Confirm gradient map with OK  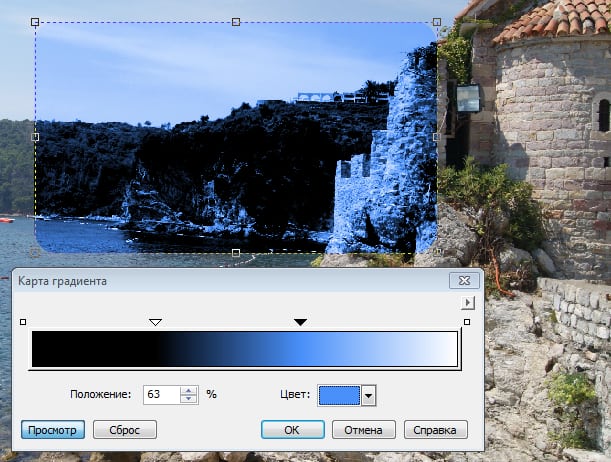[292, 430]
